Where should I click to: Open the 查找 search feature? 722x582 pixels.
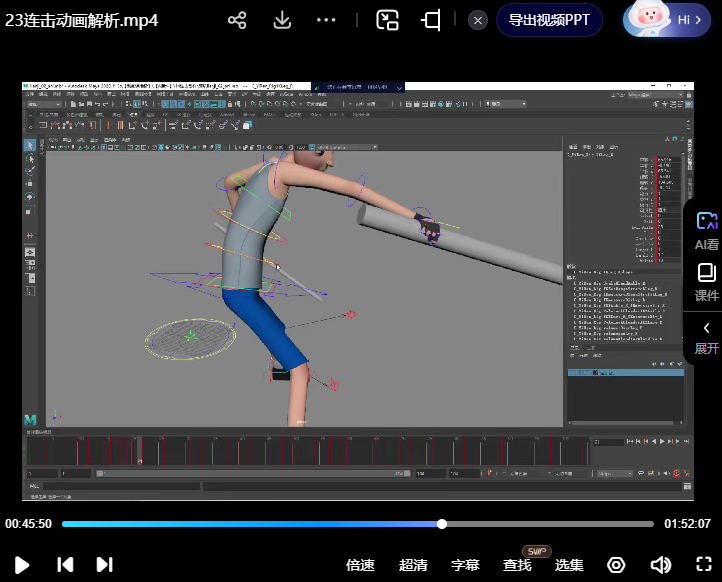point(517,565)
